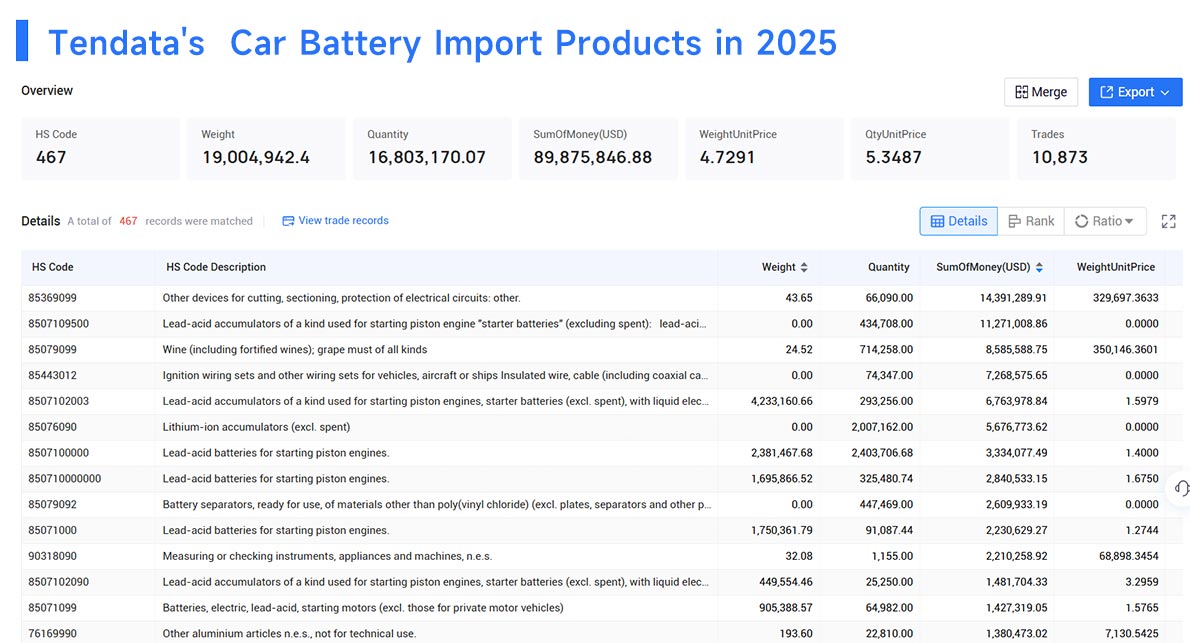This screenshot has width=1190, height=643.
Task: Click the Quantity overview card 16,803,170.07
Action: pos(433,148)
